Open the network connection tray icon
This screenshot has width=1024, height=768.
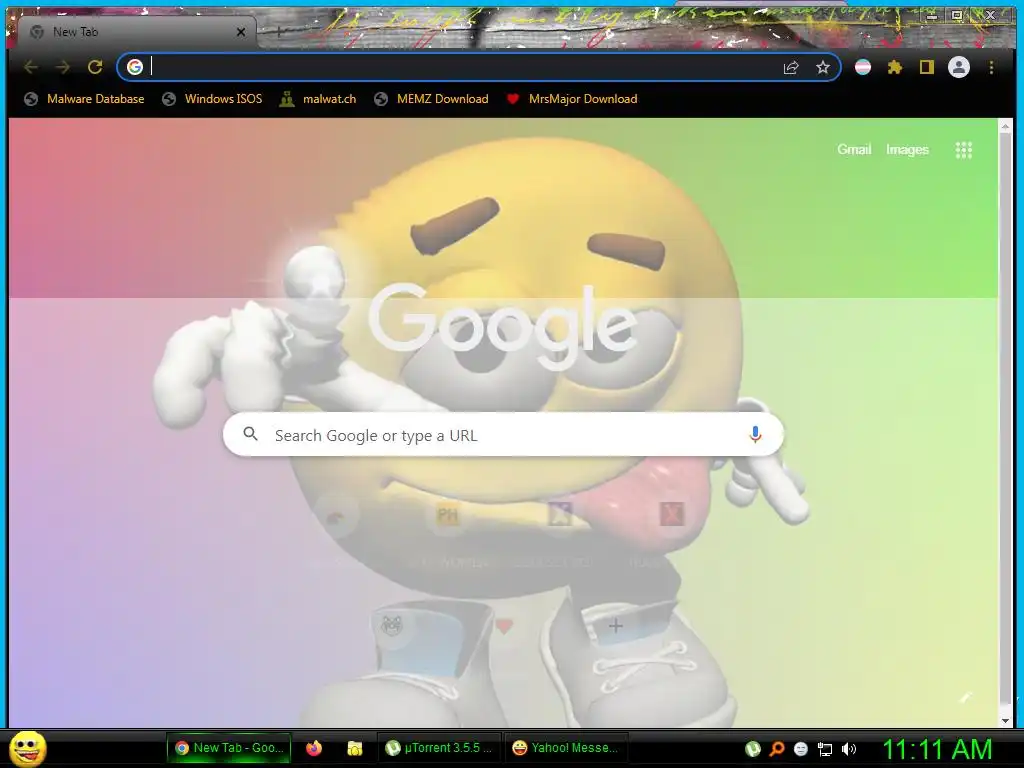(x=825, y=749)
